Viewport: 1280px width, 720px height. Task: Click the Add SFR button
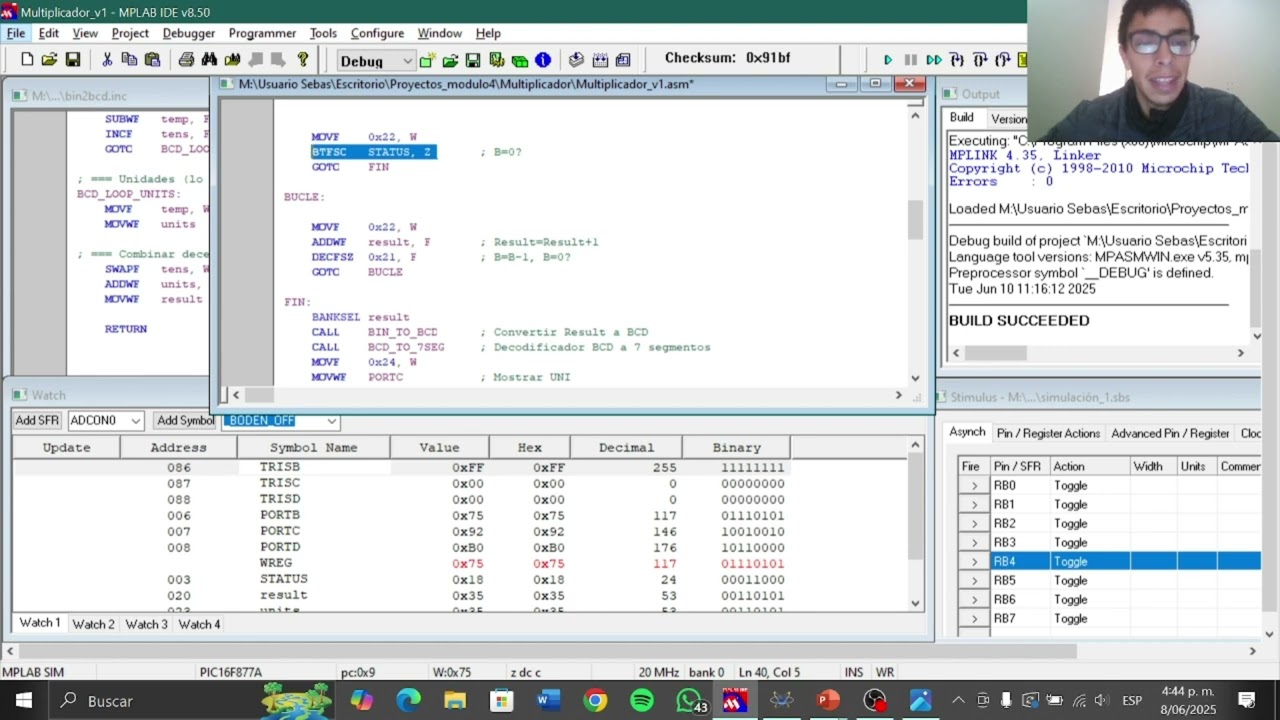(x=37, y=421)
